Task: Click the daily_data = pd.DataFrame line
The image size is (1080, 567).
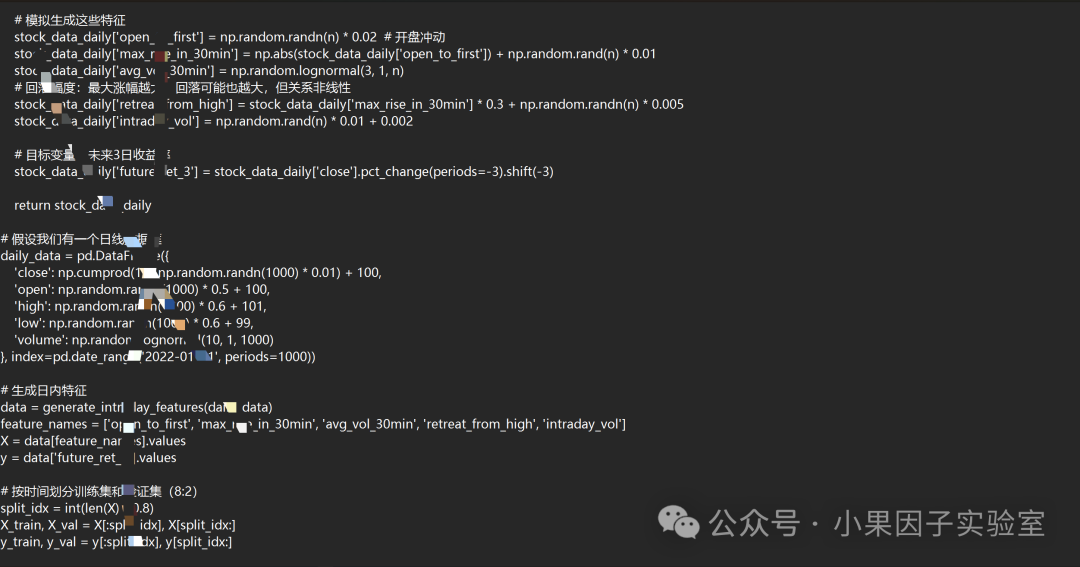Action: tap(85, 256)
